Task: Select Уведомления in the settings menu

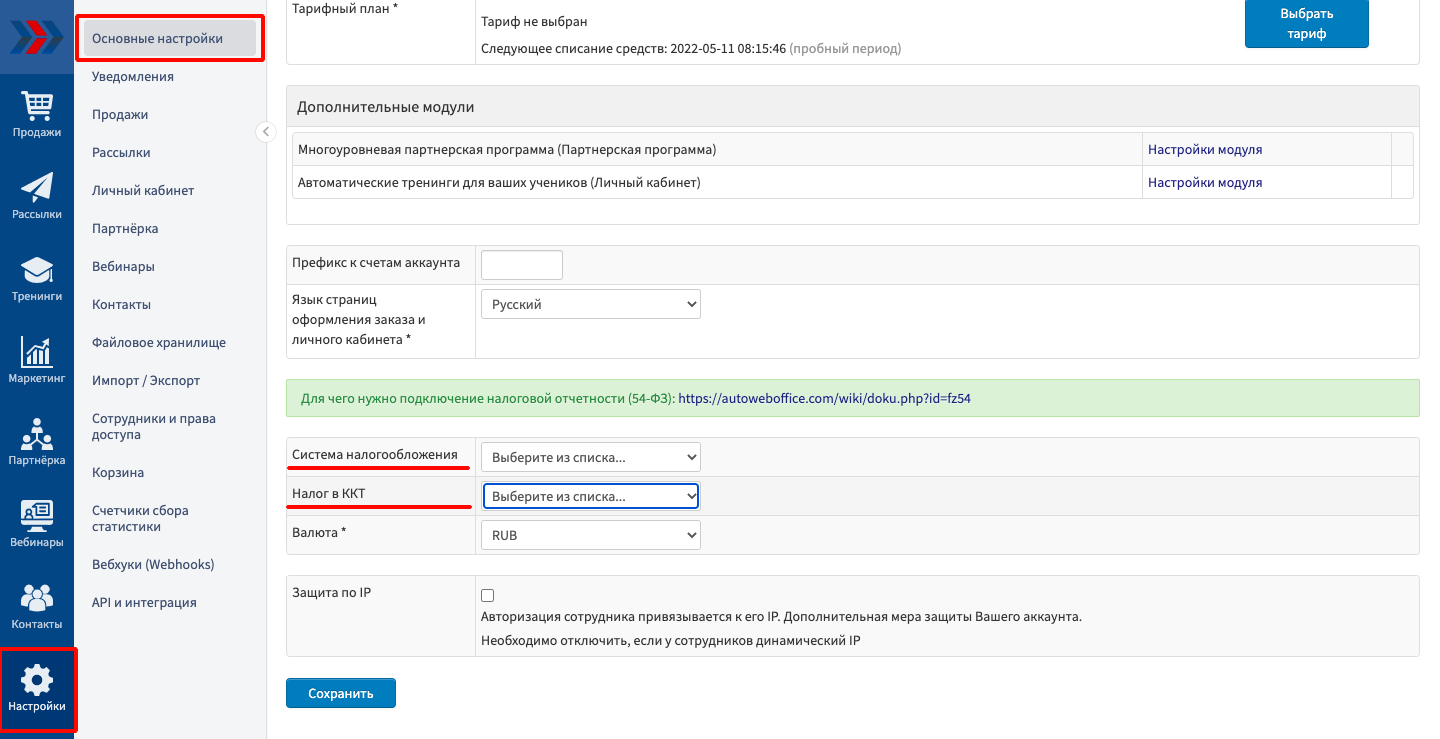Action: point(133,76)
